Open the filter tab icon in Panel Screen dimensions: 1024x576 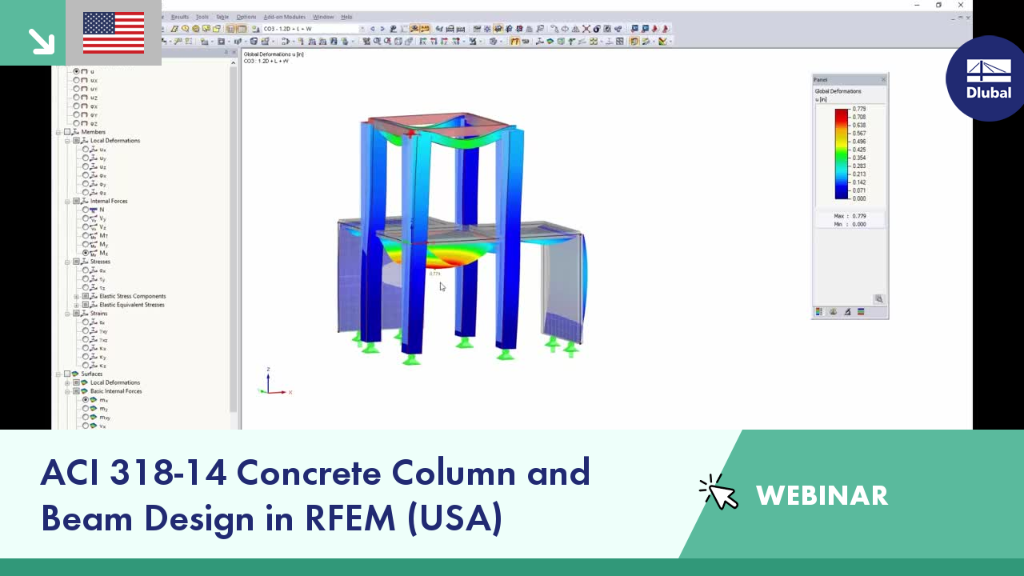click(x=847, y=312)
